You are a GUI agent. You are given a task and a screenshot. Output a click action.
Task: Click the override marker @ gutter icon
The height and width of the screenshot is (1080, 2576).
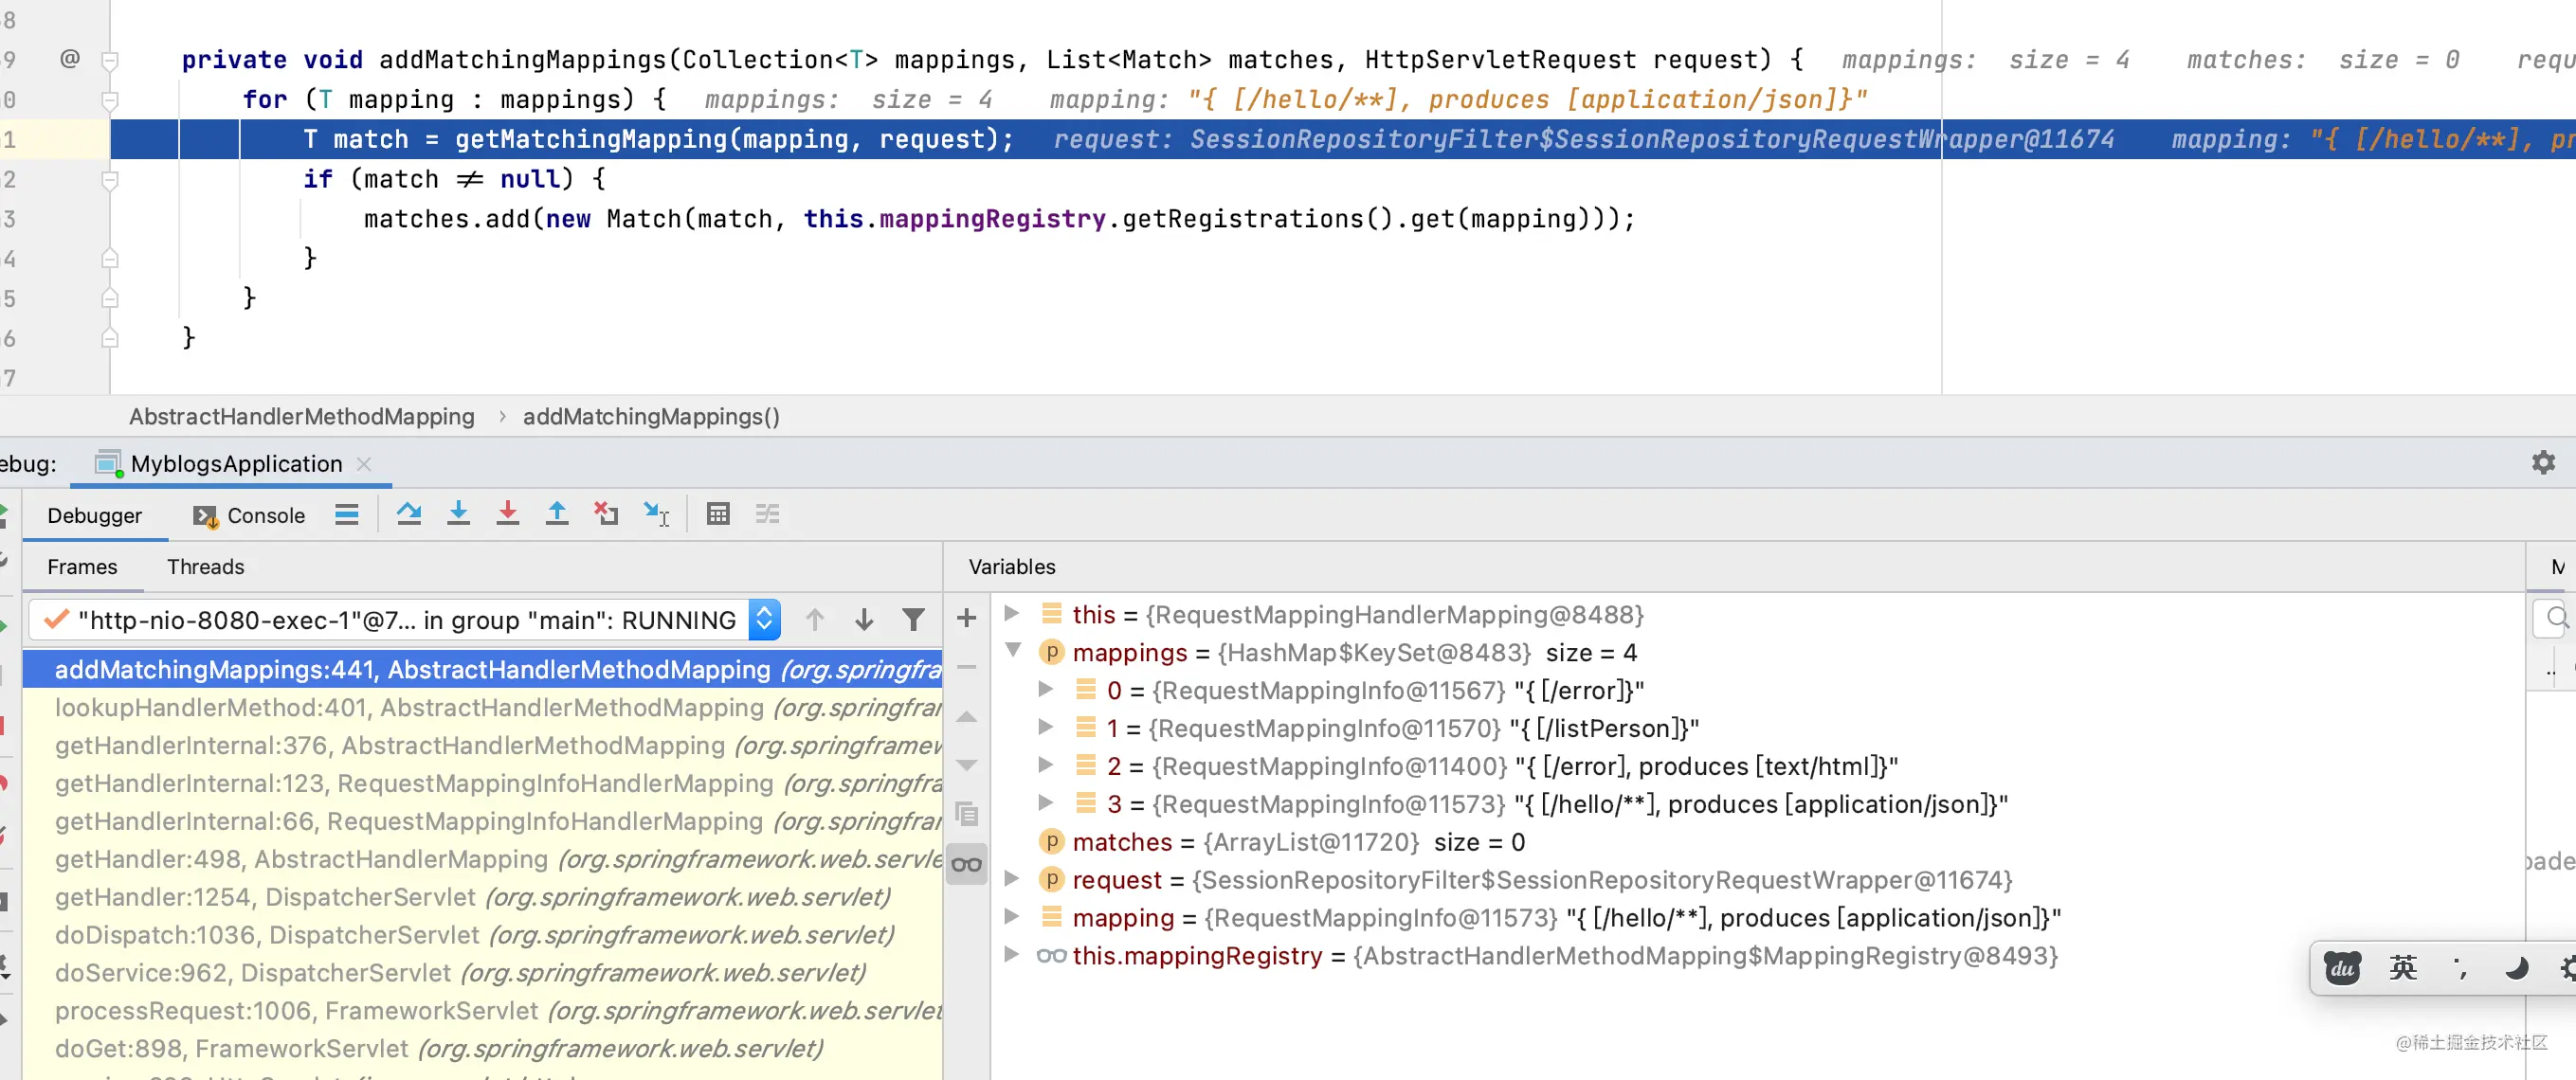pos(69,59)
